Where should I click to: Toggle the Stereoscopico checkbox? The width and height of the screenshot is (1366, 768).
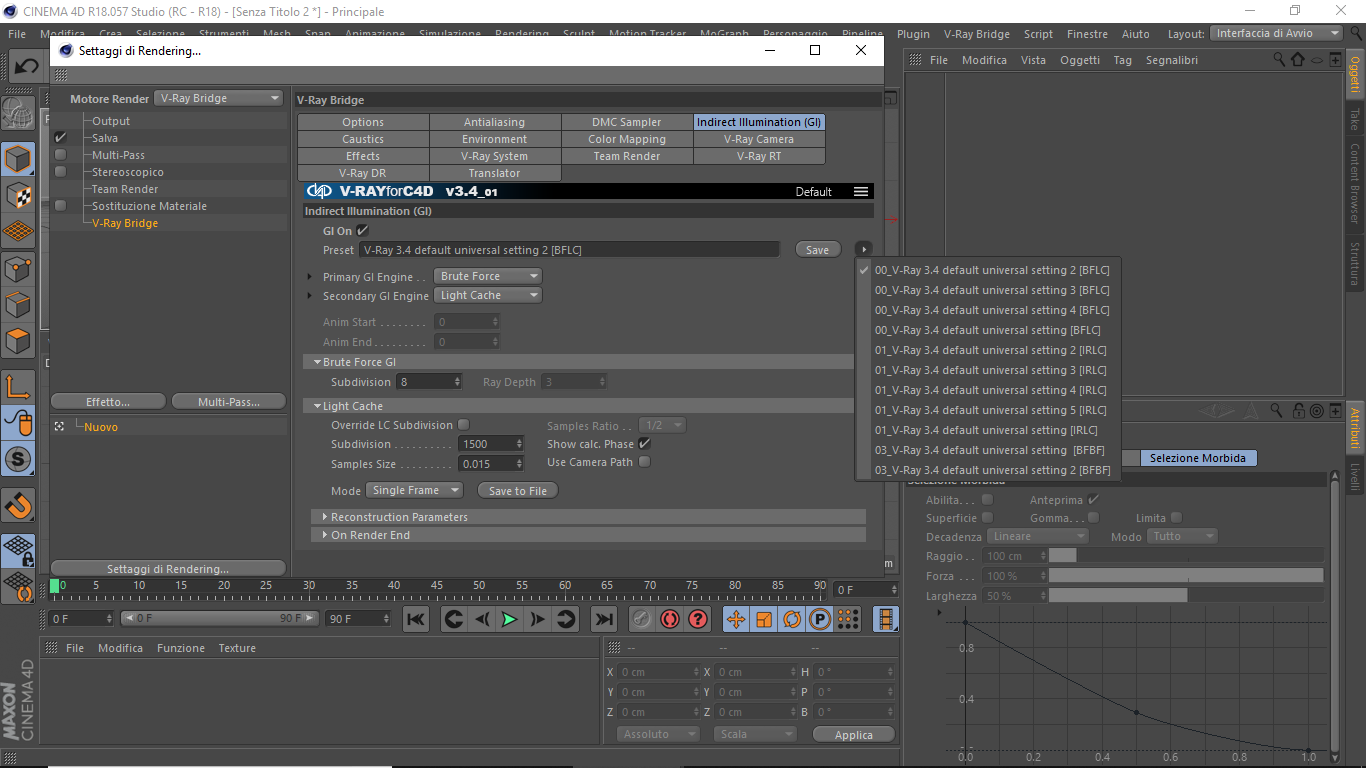tap(61, 172)
